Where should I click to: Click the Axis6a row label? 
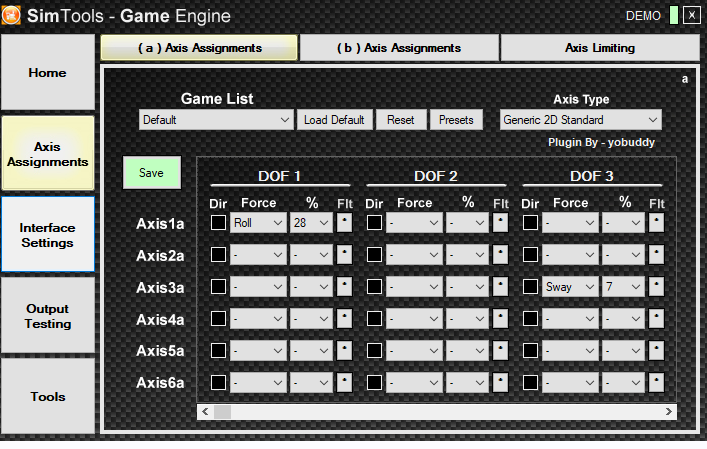point(160,383)
